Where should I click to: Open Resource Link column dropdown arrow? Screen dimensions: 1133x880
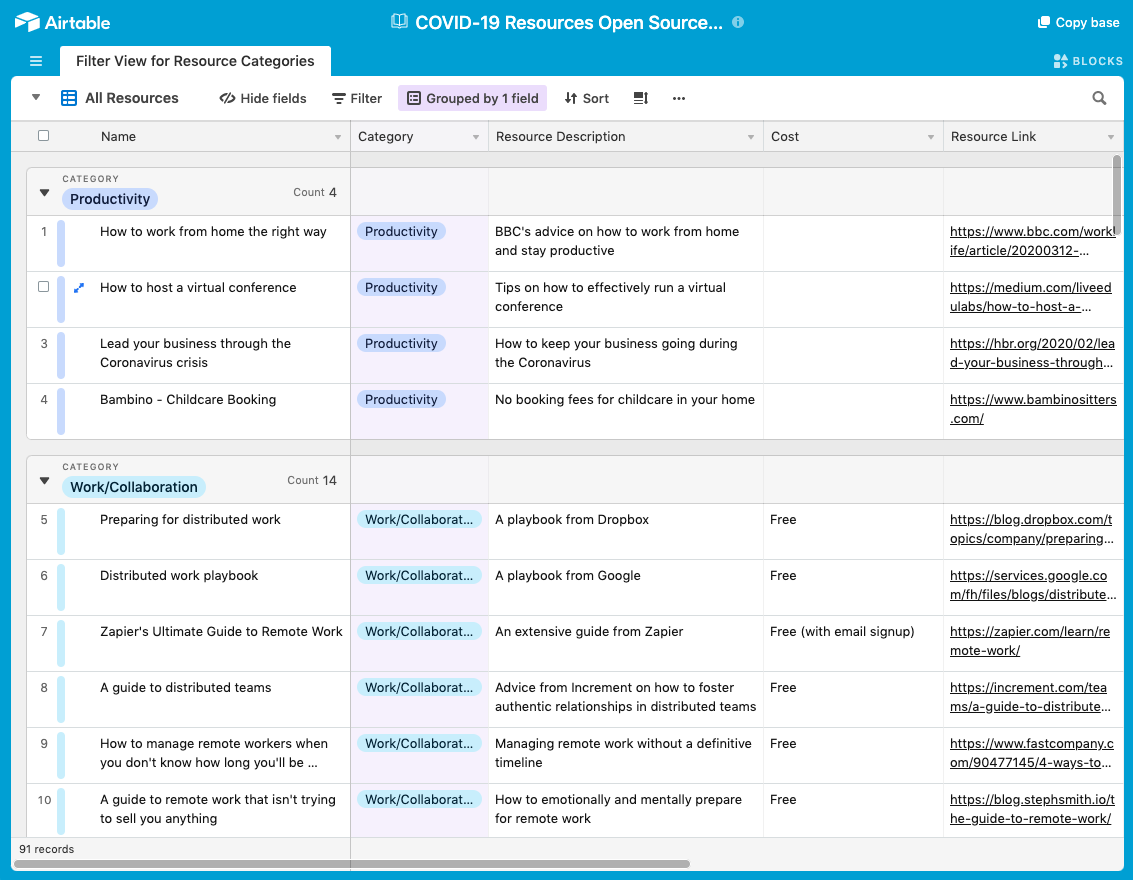[1111, 137]
